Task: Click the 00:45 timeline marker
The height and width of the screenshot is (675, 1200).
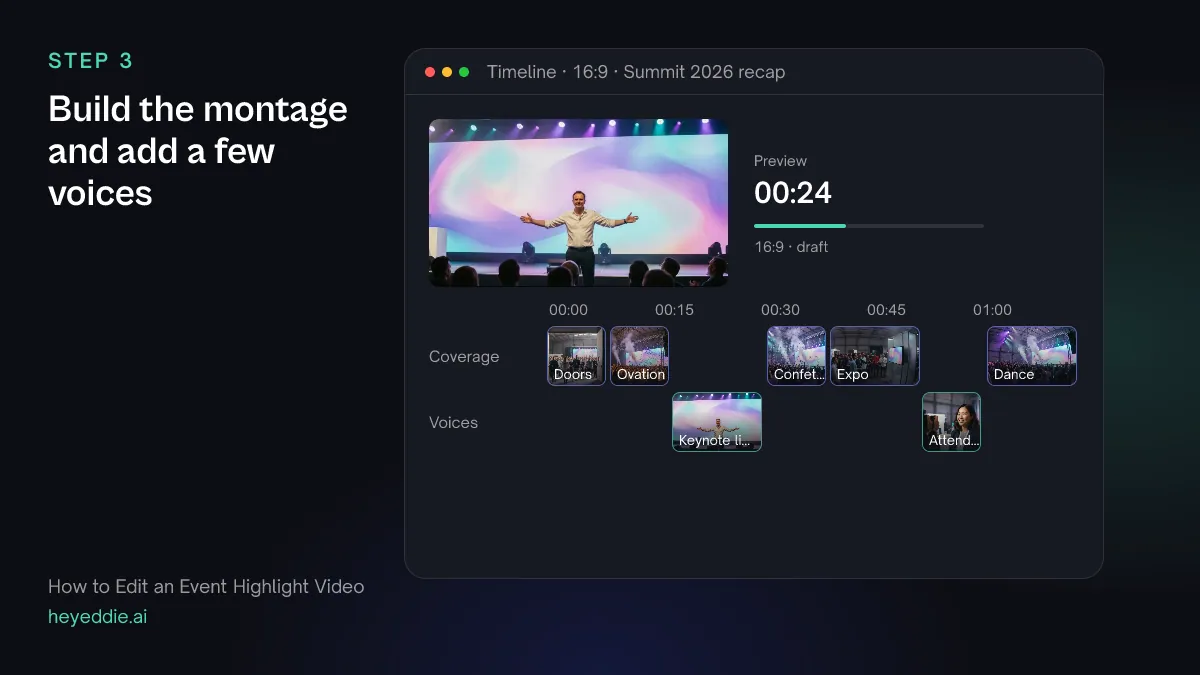Action: [x=887, y=310]
